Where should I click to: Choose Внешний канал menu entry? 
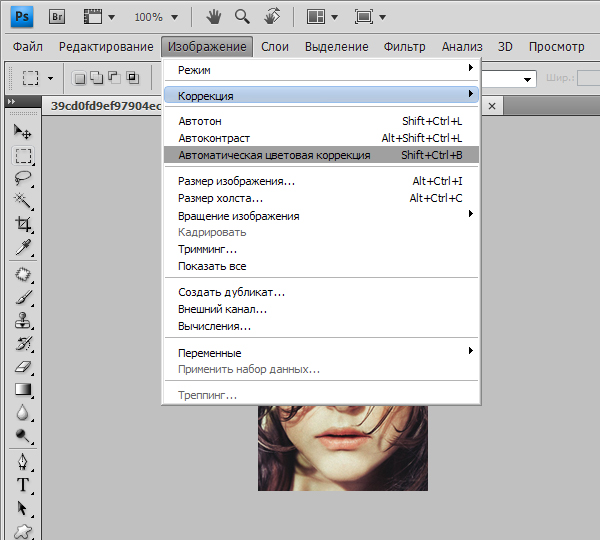point(321,309)
